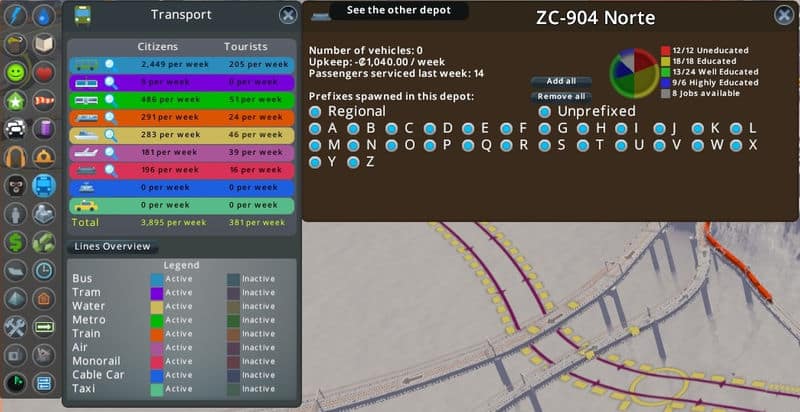The image size is (800, 412).
Task: Click magnifier in the light-blue bus row
Action: 110,64
